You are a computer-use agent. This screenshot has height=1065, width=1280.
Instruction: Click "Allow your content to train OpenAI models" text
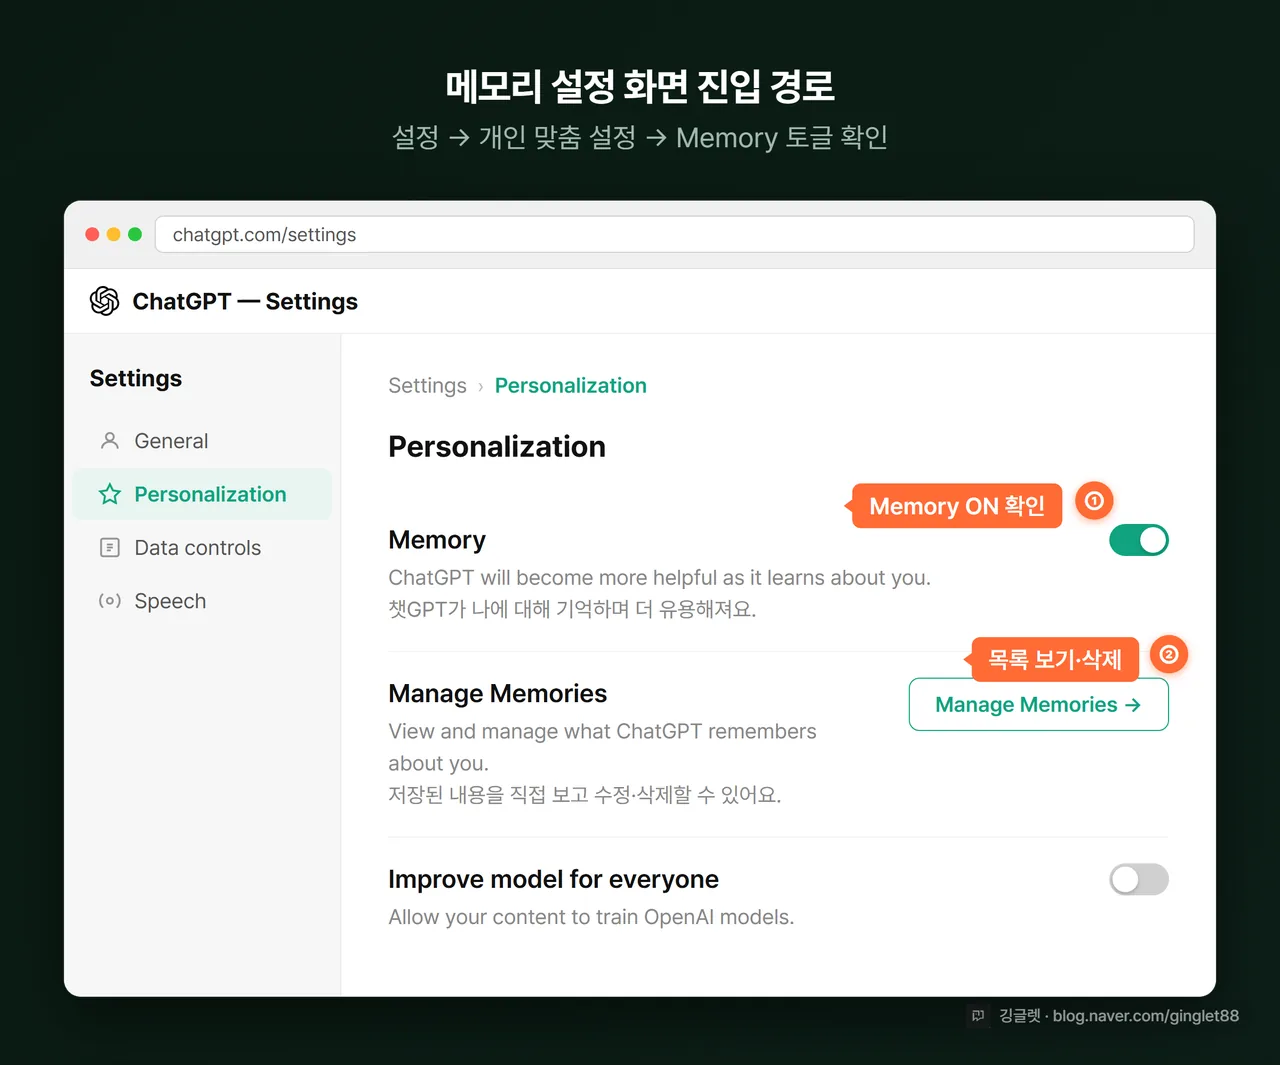pos(591,917)
